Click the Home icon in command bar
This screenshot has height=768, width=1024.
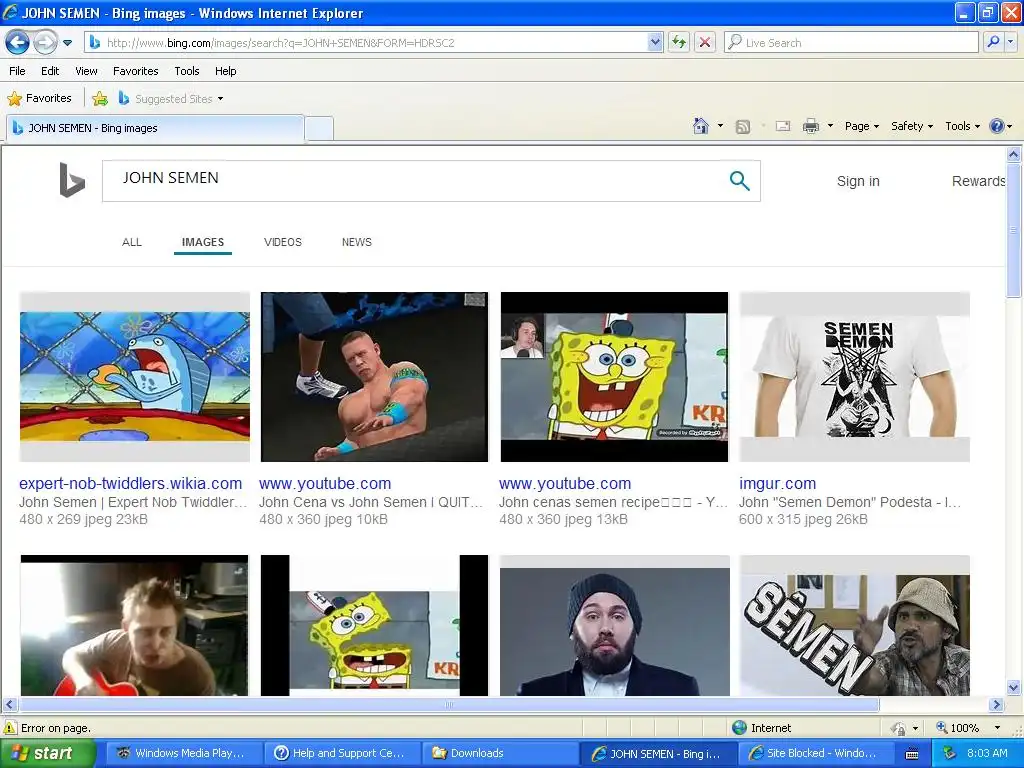[701, 126]
